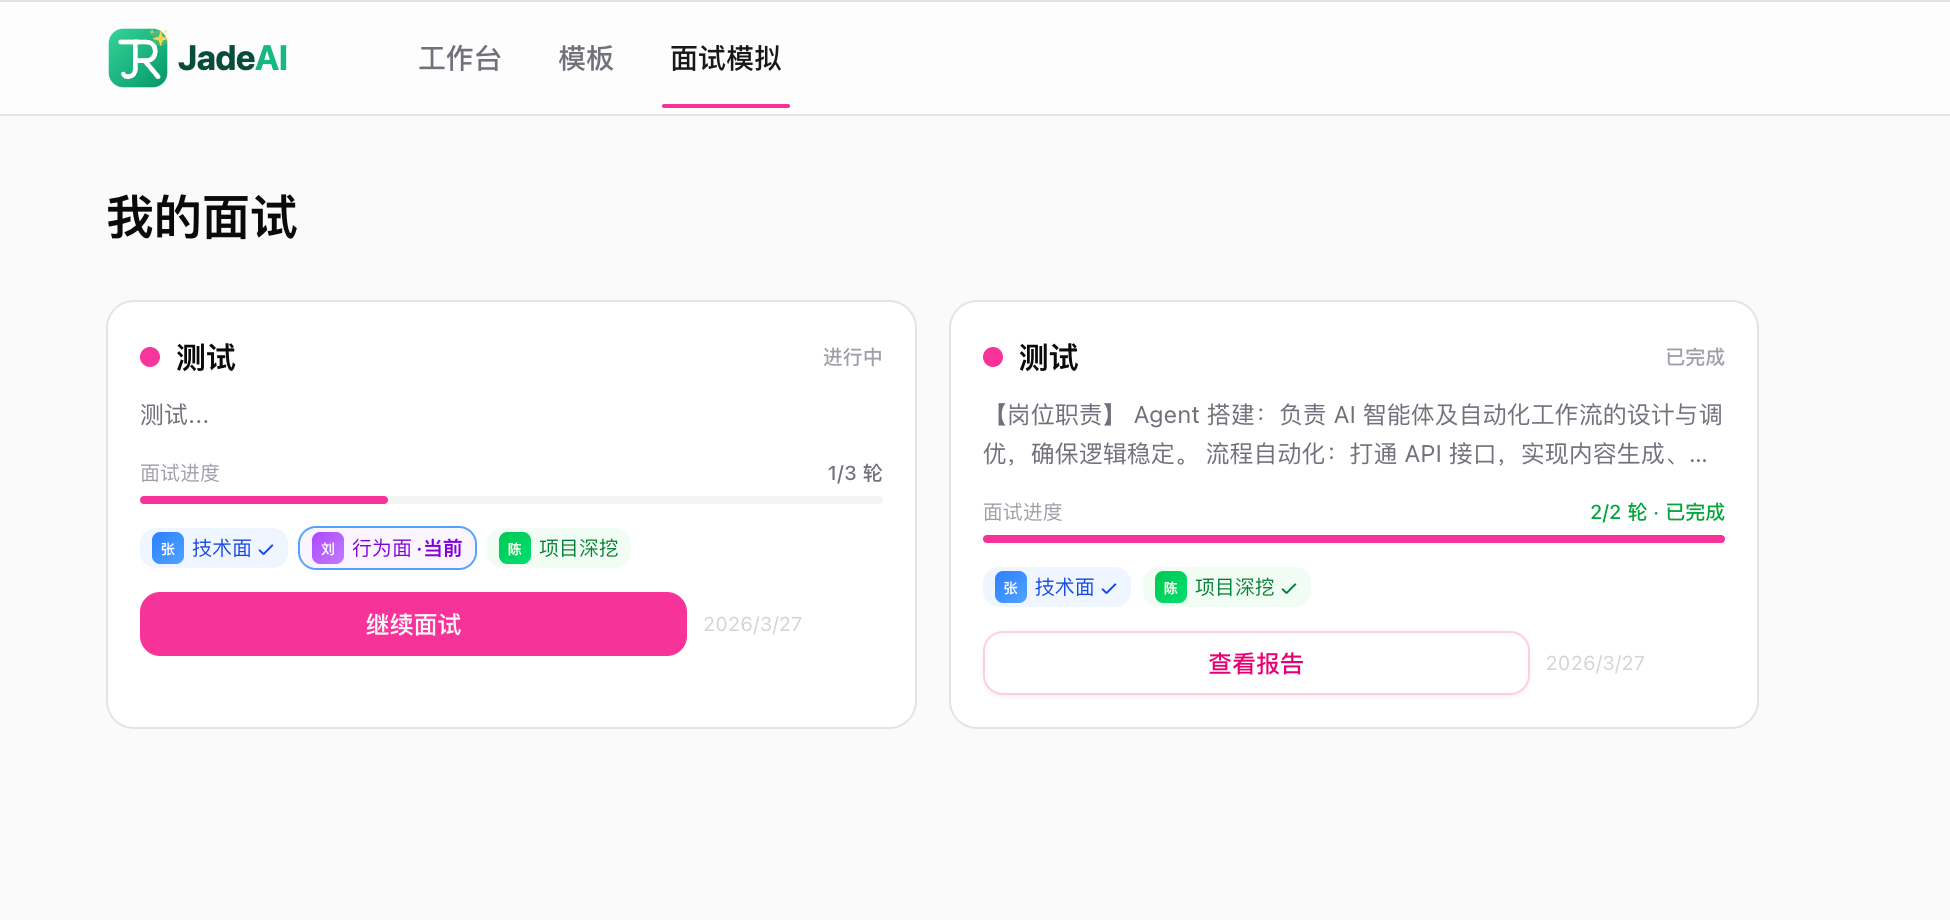Click the green 陈 avatar in completed card

1171,588
